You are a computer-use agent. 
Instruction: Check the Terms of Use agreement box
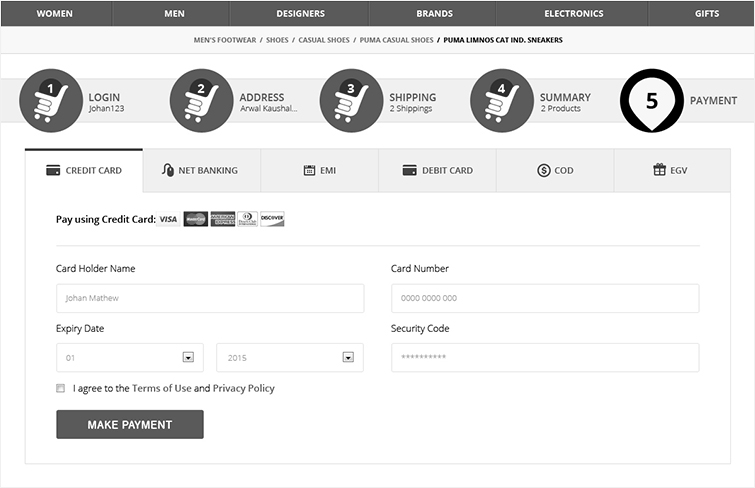pos(61,388)
